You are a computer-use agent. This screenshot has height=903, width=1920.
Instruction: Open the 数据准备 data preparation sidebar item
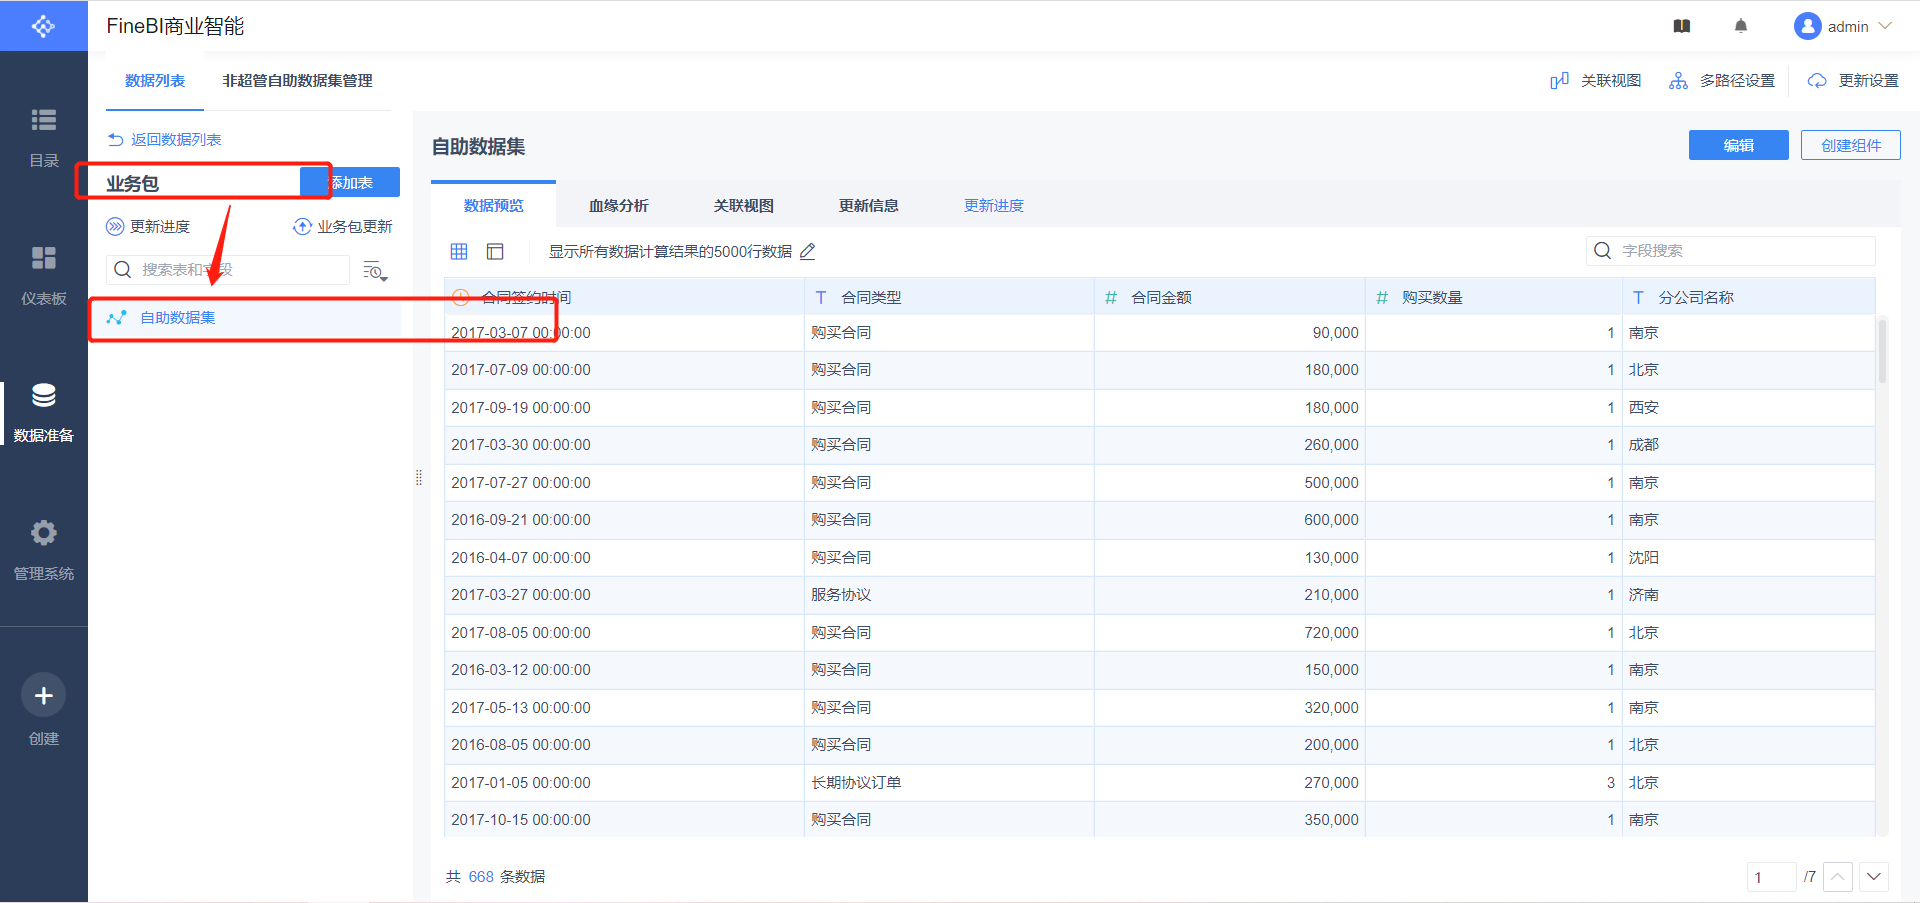(x=43, y=412)
